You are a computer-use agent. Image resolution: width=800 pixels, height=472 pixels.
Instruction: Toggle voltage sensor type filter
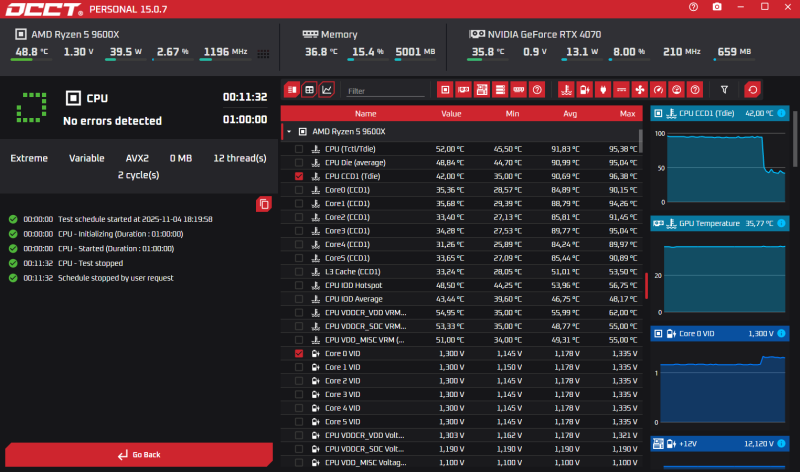[x=584, y=90]
